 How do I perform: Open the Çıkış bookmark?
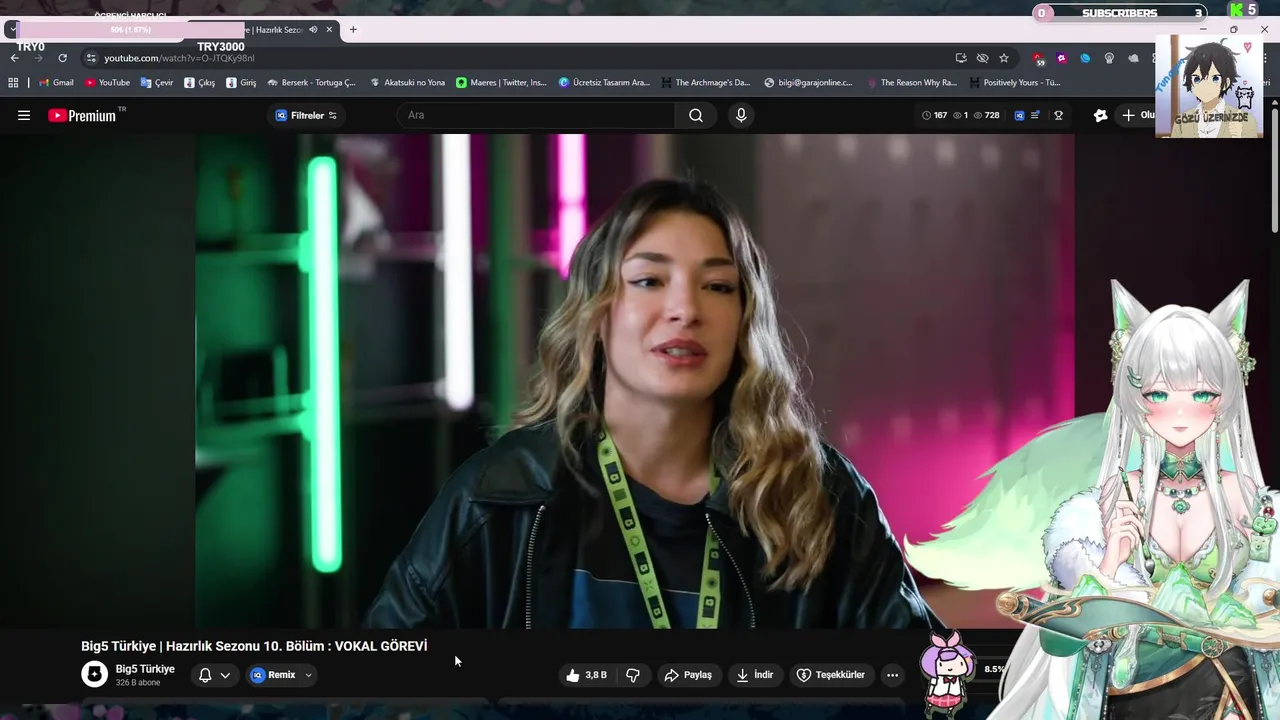tap(199, 83)
